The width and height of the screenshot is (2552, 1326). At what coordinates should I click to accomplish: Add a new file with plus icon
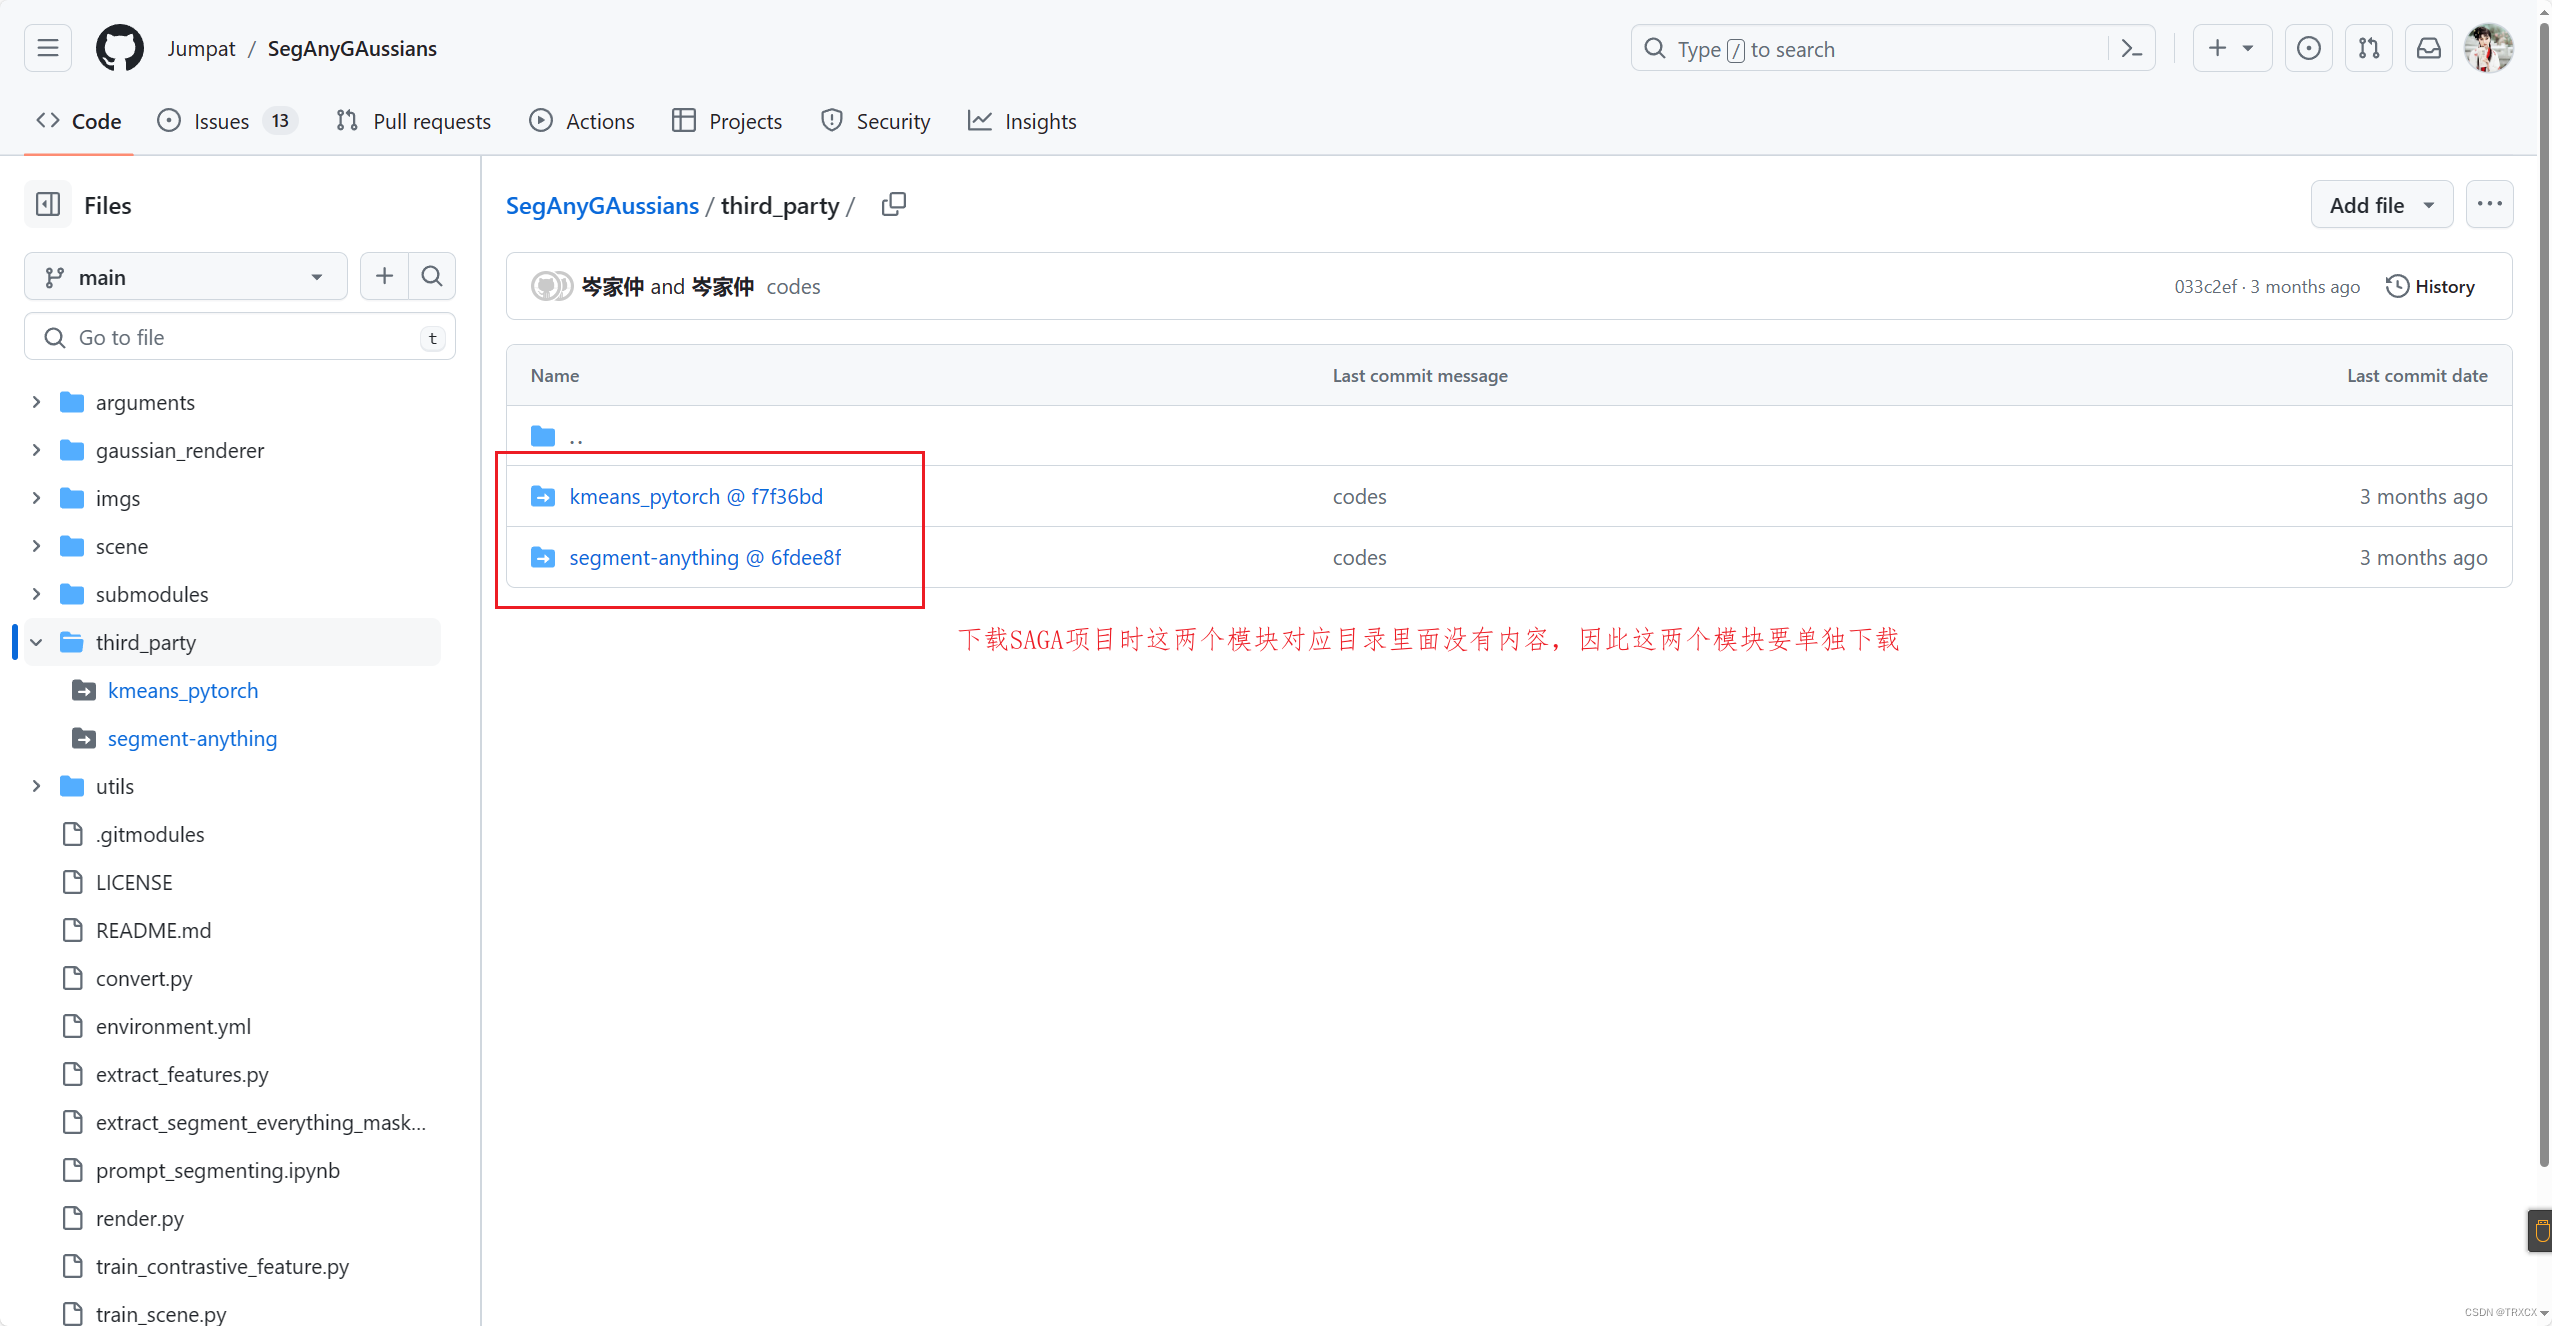click(x=384, y=276)
